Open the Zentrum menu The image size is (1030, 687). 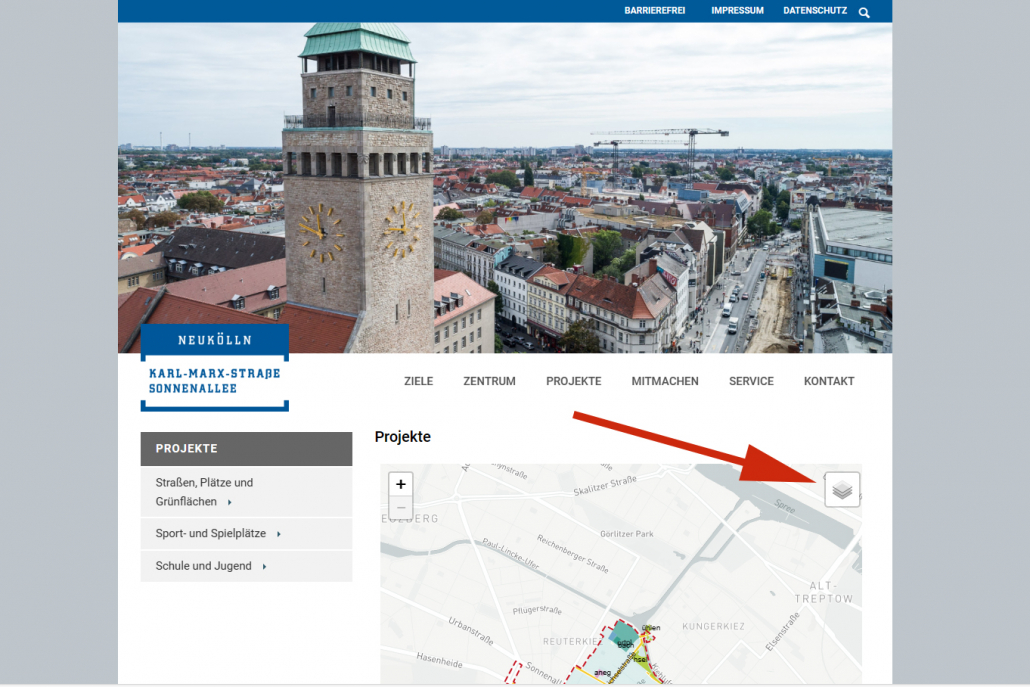click(x=489, y=381)
